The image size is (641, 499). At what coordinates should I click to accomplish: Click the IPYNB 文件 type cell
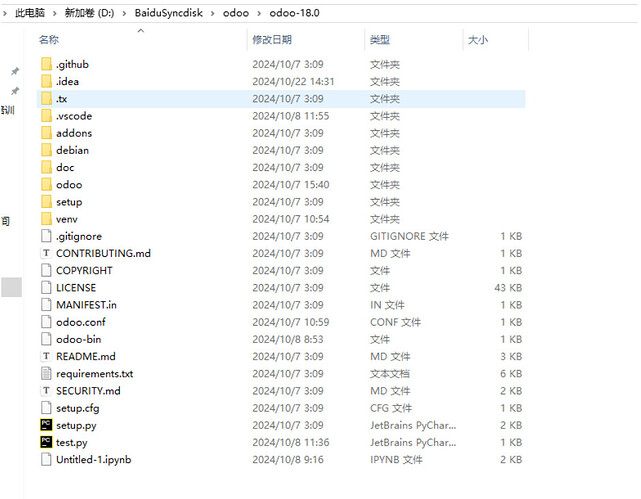(396, 459)
